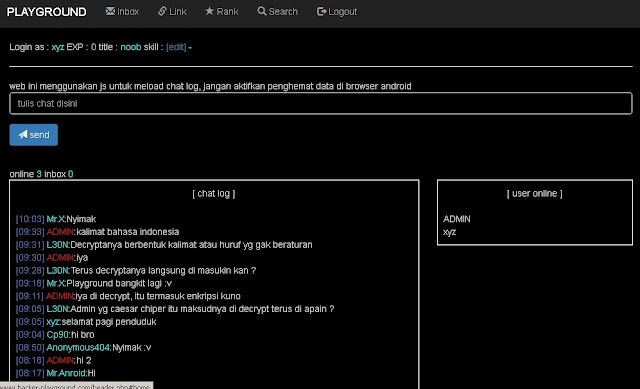
Task: Select ADMIN in user online list
Action: pos(457,219)
